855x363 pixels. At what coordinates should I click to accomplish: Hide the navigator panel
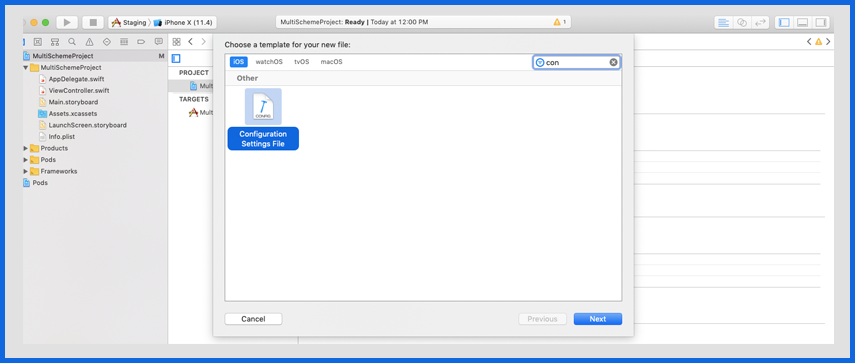point(785,22)
